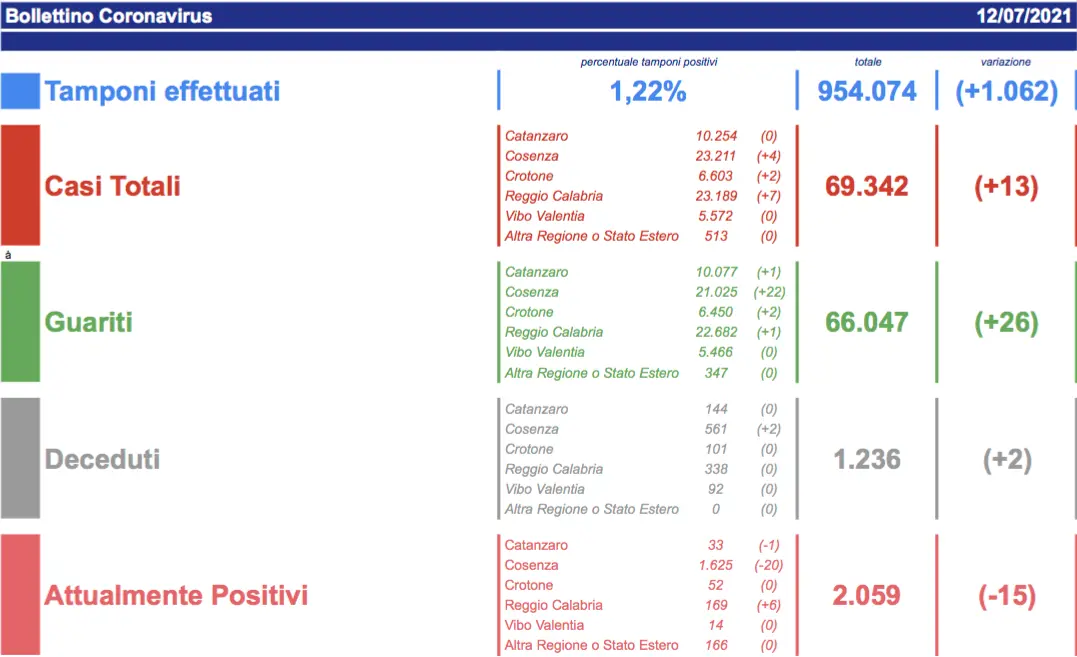Click Cosenza cases change (+4)
Image resolution: width=1077 pixels, height=657 pixels.
[769, 156]
